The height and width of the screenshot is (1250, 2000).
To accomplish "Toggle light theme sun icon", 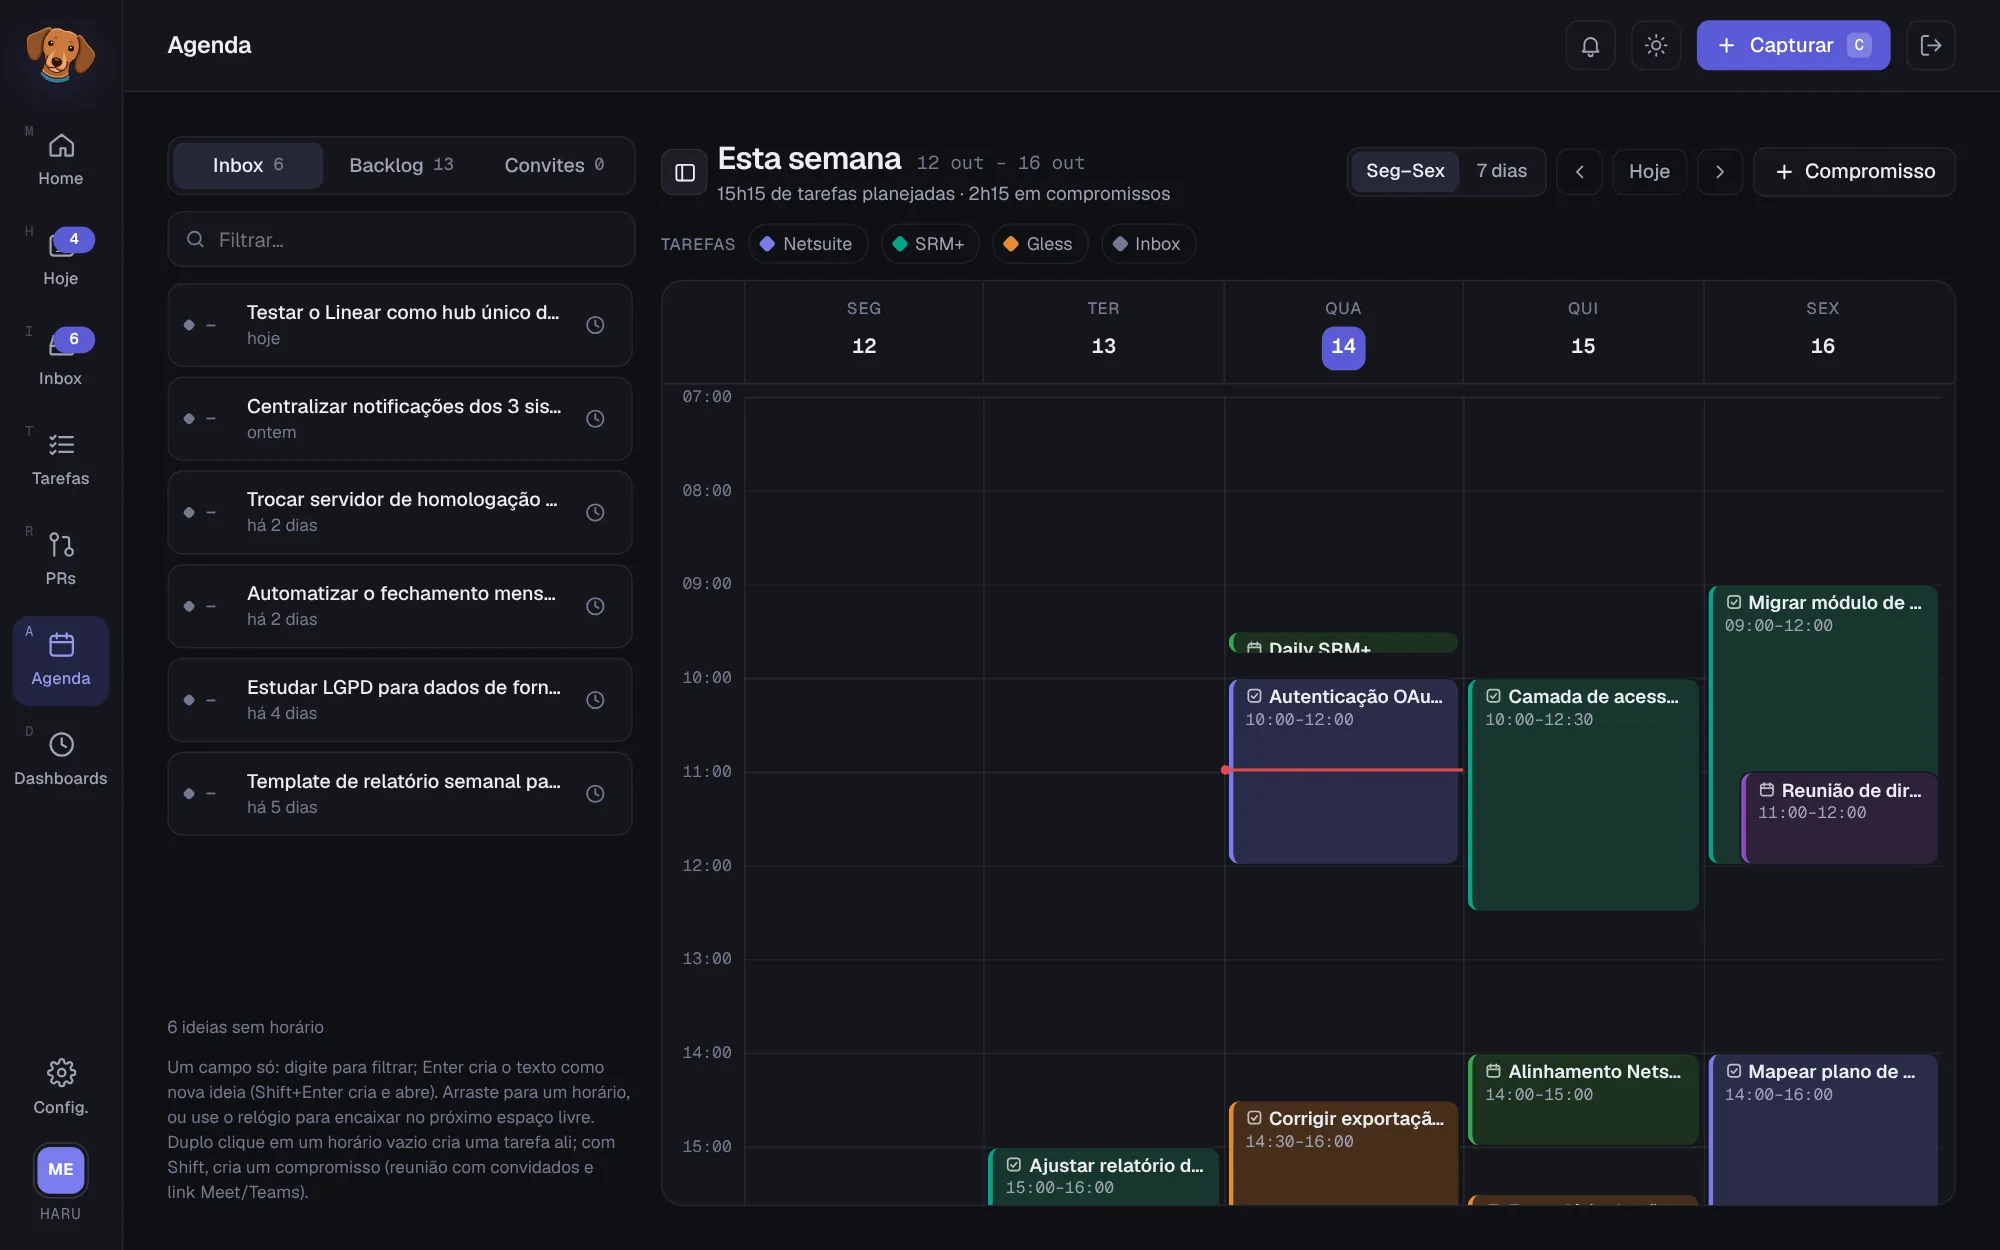I will [1656, 45].
